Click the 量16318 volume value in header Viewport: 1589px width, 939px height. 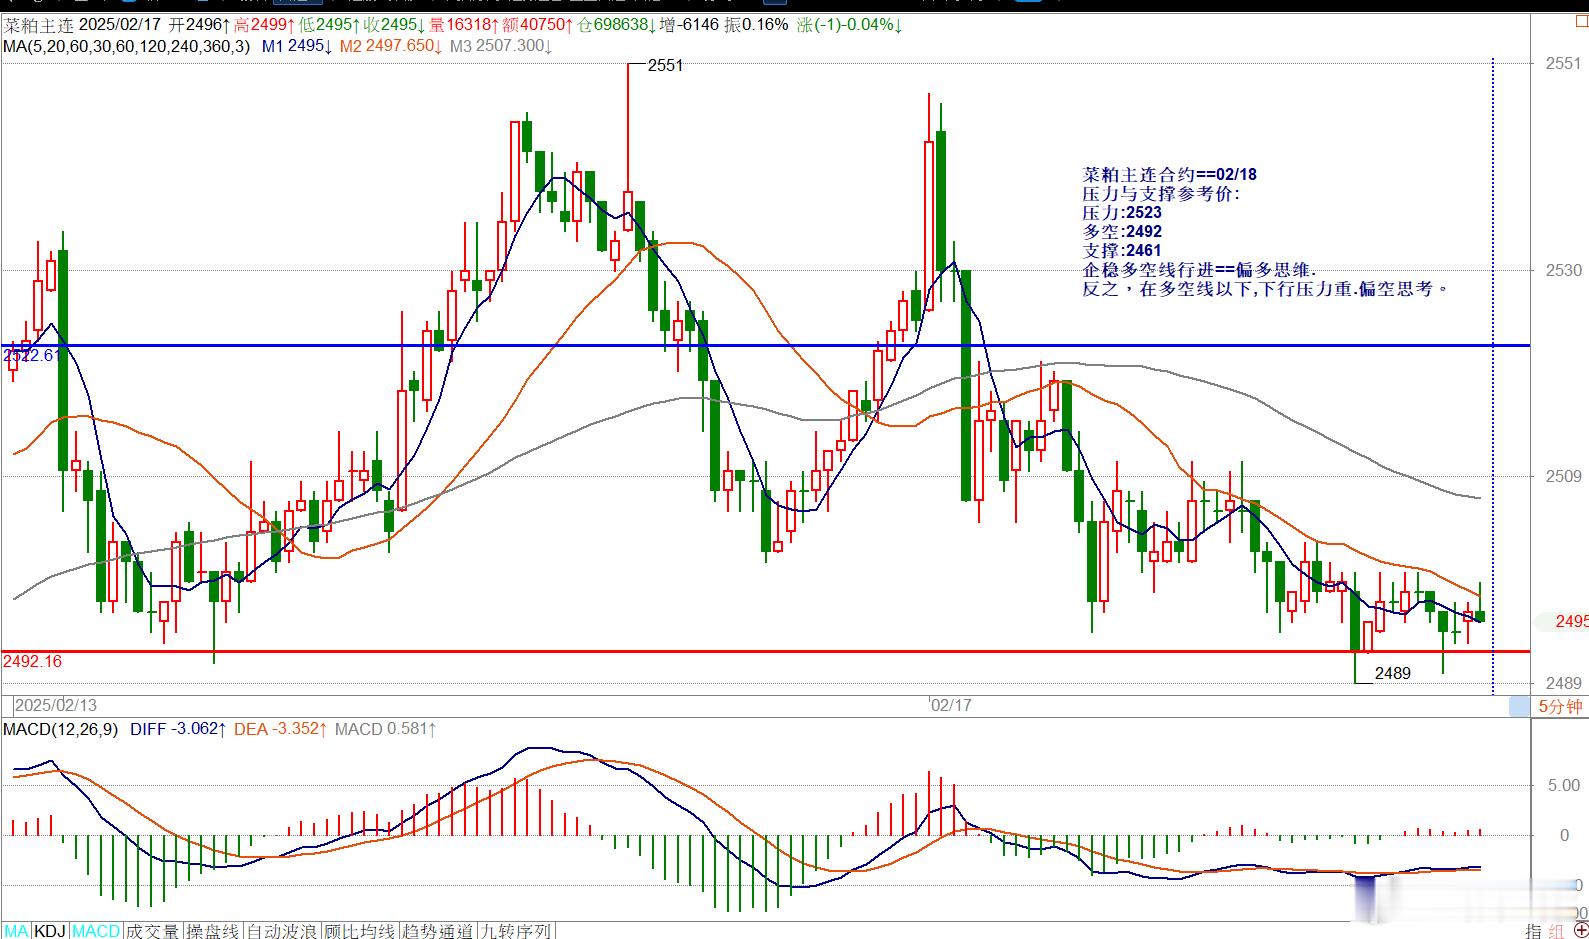[x=465, y=24]
